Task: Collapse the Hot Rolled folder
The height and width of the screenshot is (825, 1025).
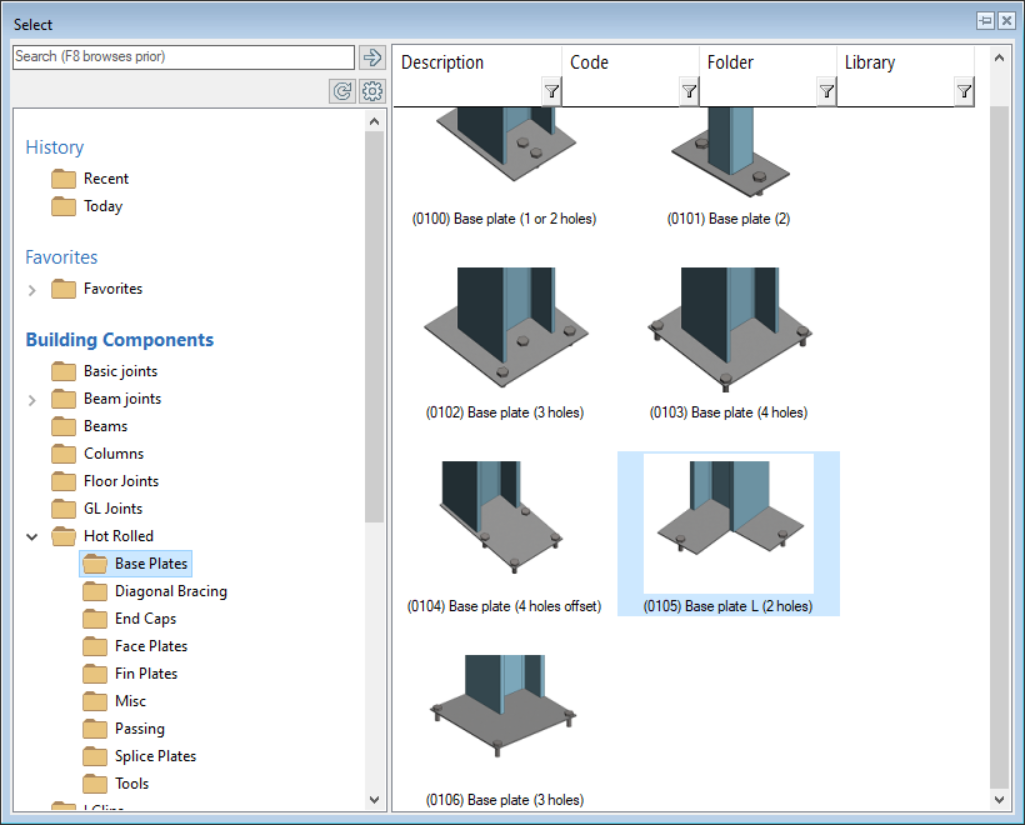Action: (x=32, y=537)
